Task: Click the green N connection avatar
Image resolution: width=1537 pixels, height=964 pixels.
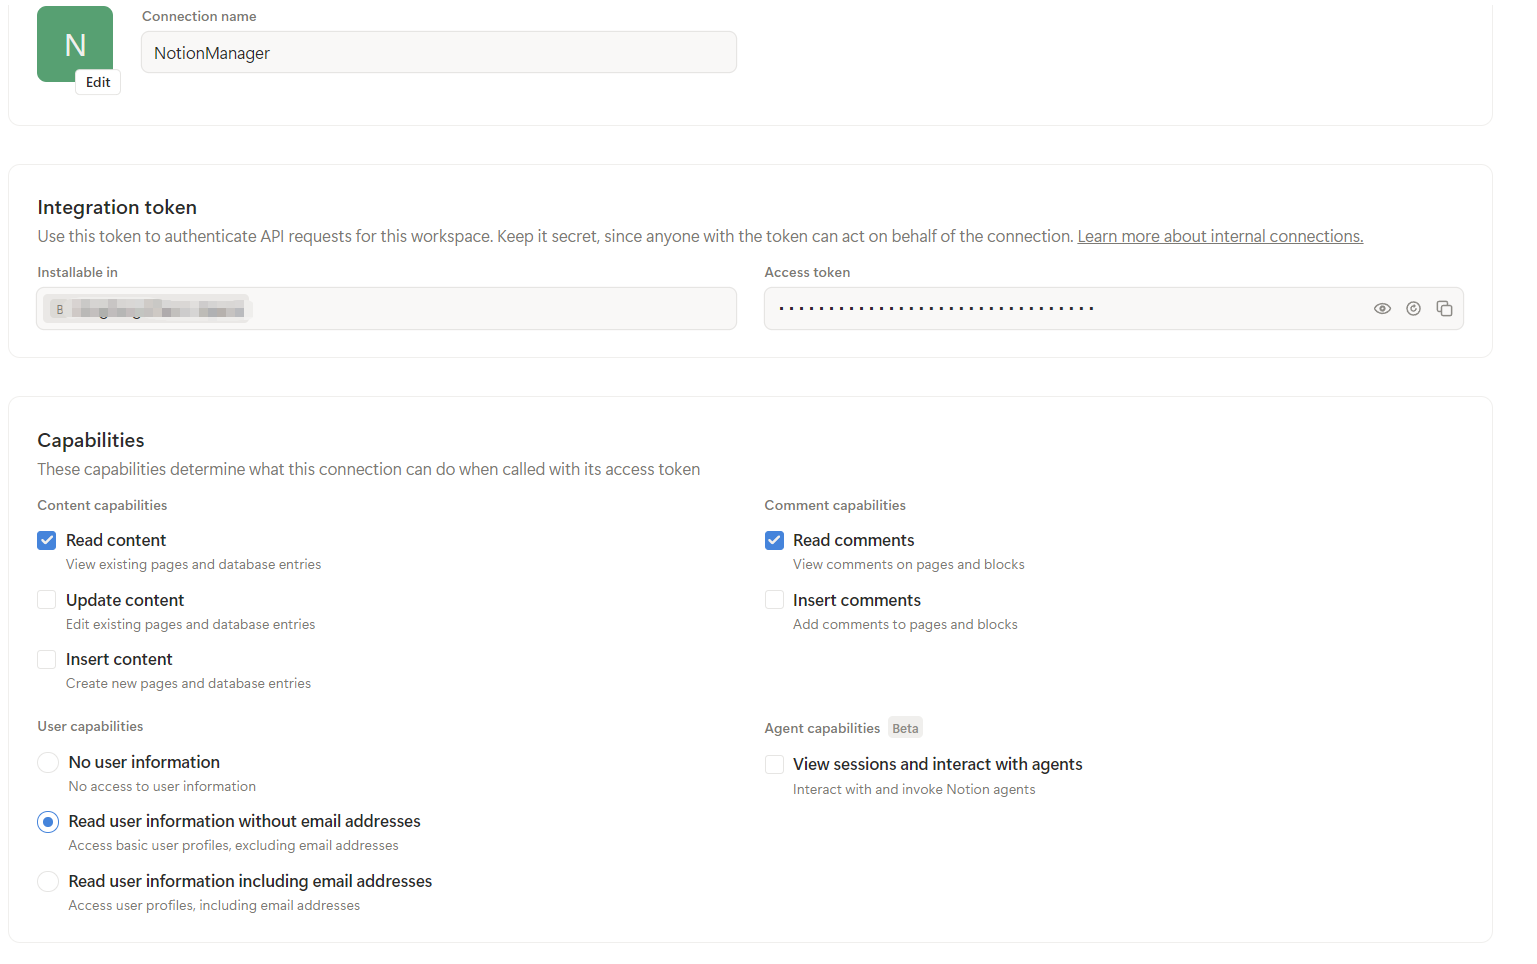Action: click(x=75, y=44)
